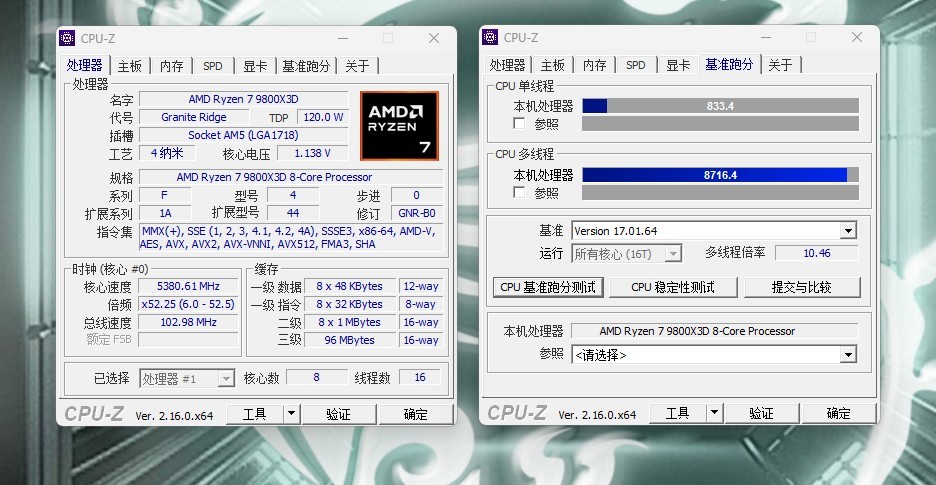
Task: Open 关于 tab in right window
Action: click(x=780, y=65)
